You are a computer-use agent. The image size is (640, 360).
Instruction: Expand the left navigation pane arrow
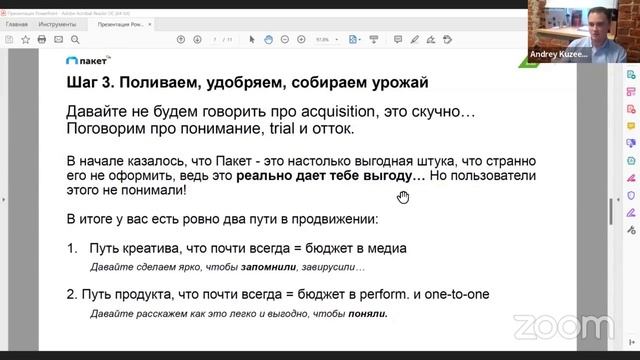3,200
